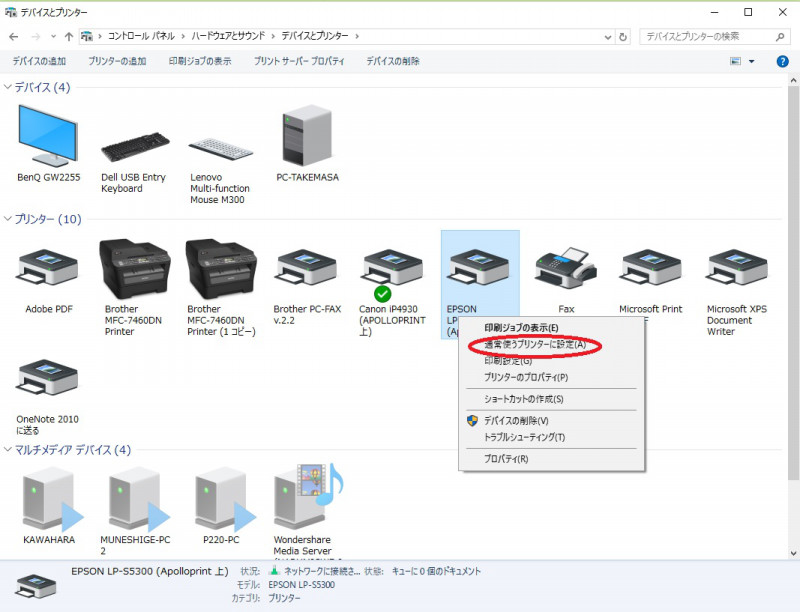Select the BenQ GW2255 monitor icon
Image resolution: width=800 pixels, height=612 pixels.
click(48, 135)
